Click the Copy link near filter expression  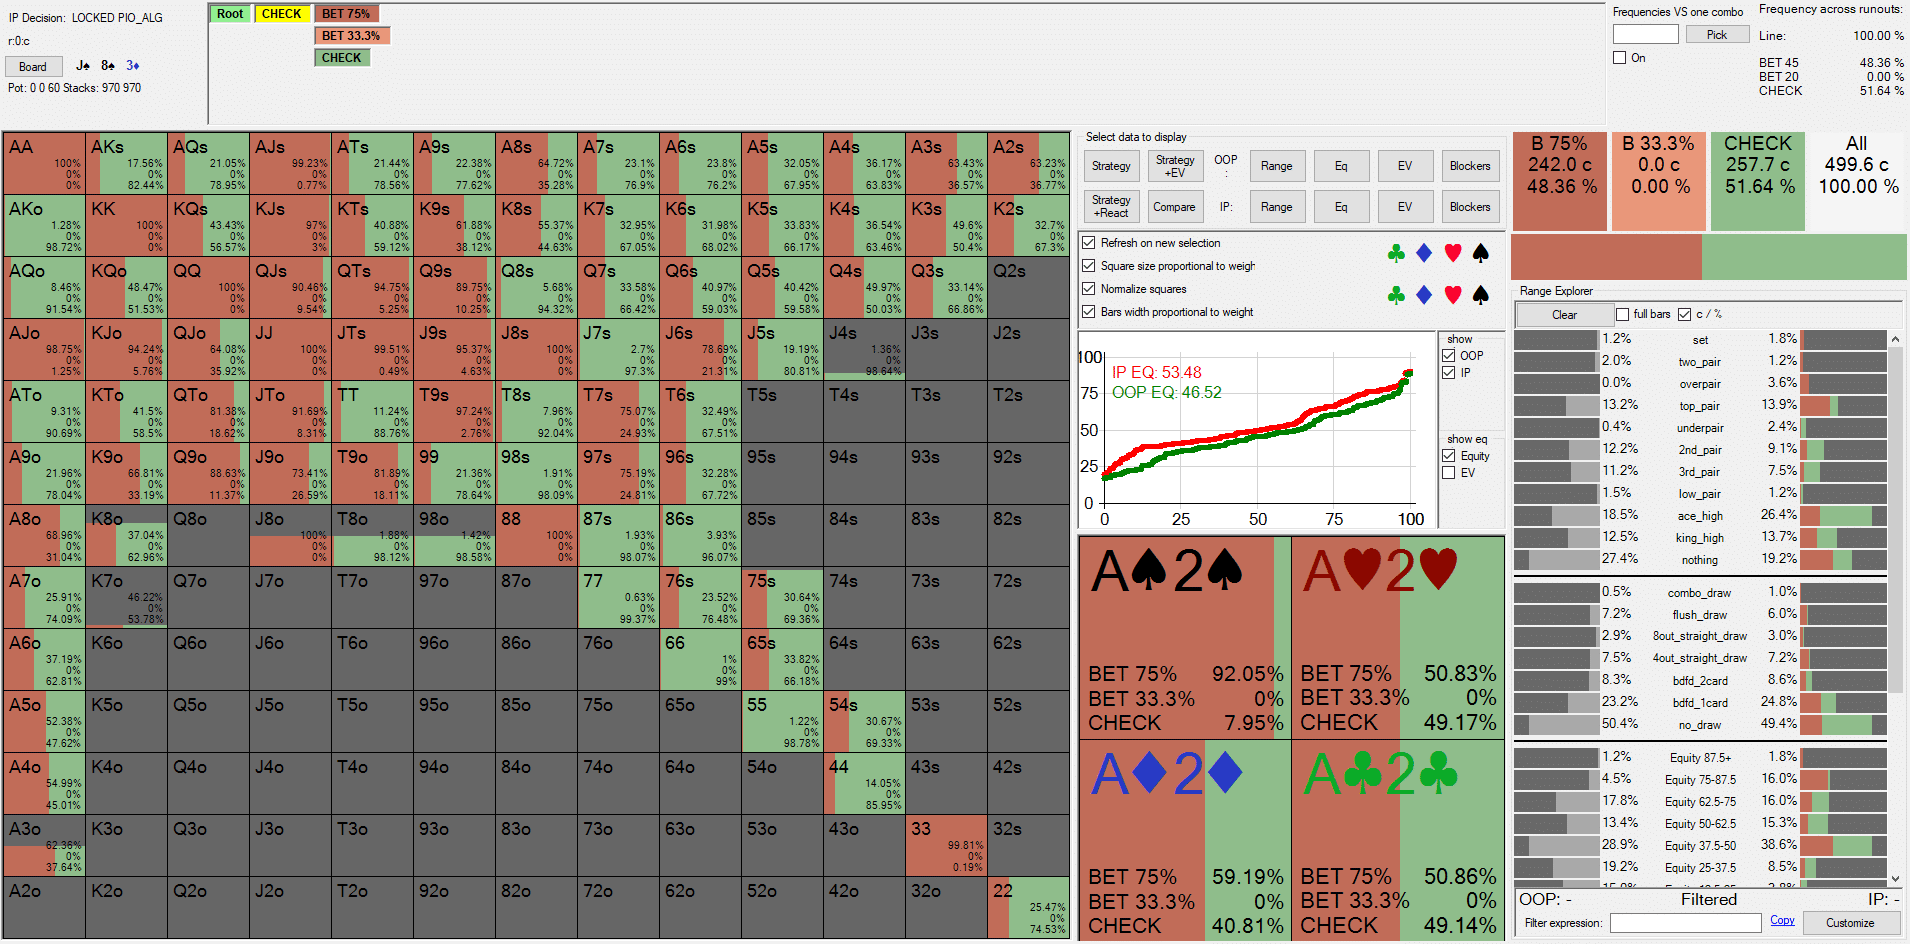(1781, 921)
